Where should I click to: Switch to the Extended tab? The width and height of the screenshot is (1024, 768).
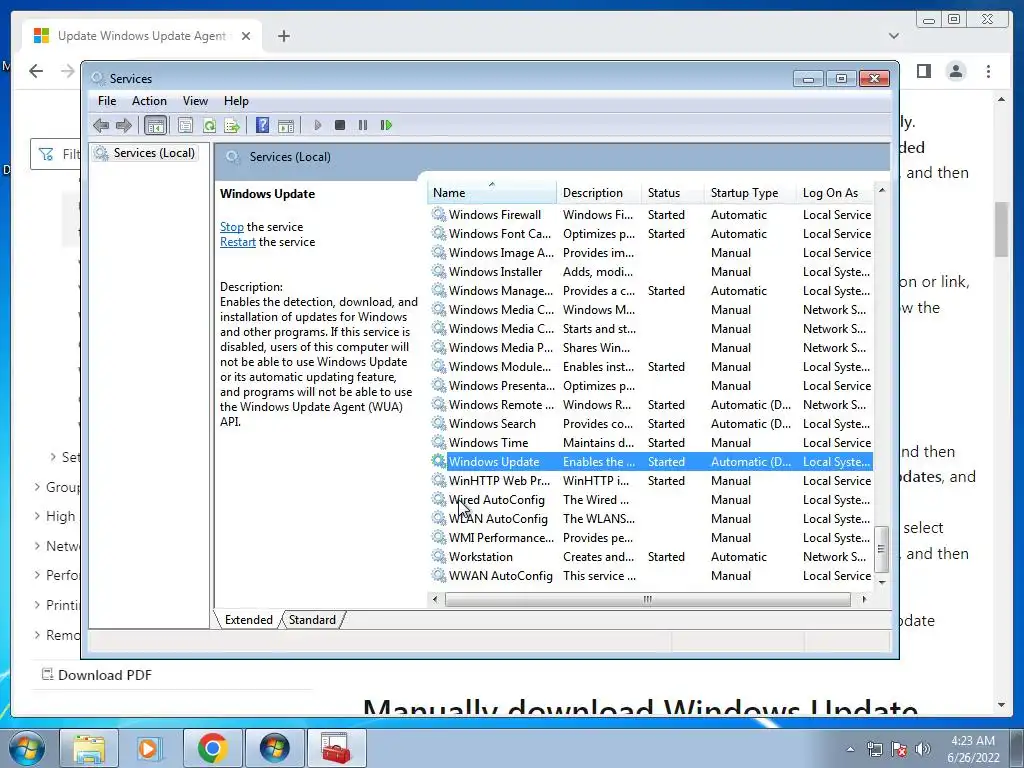[248, 620]
